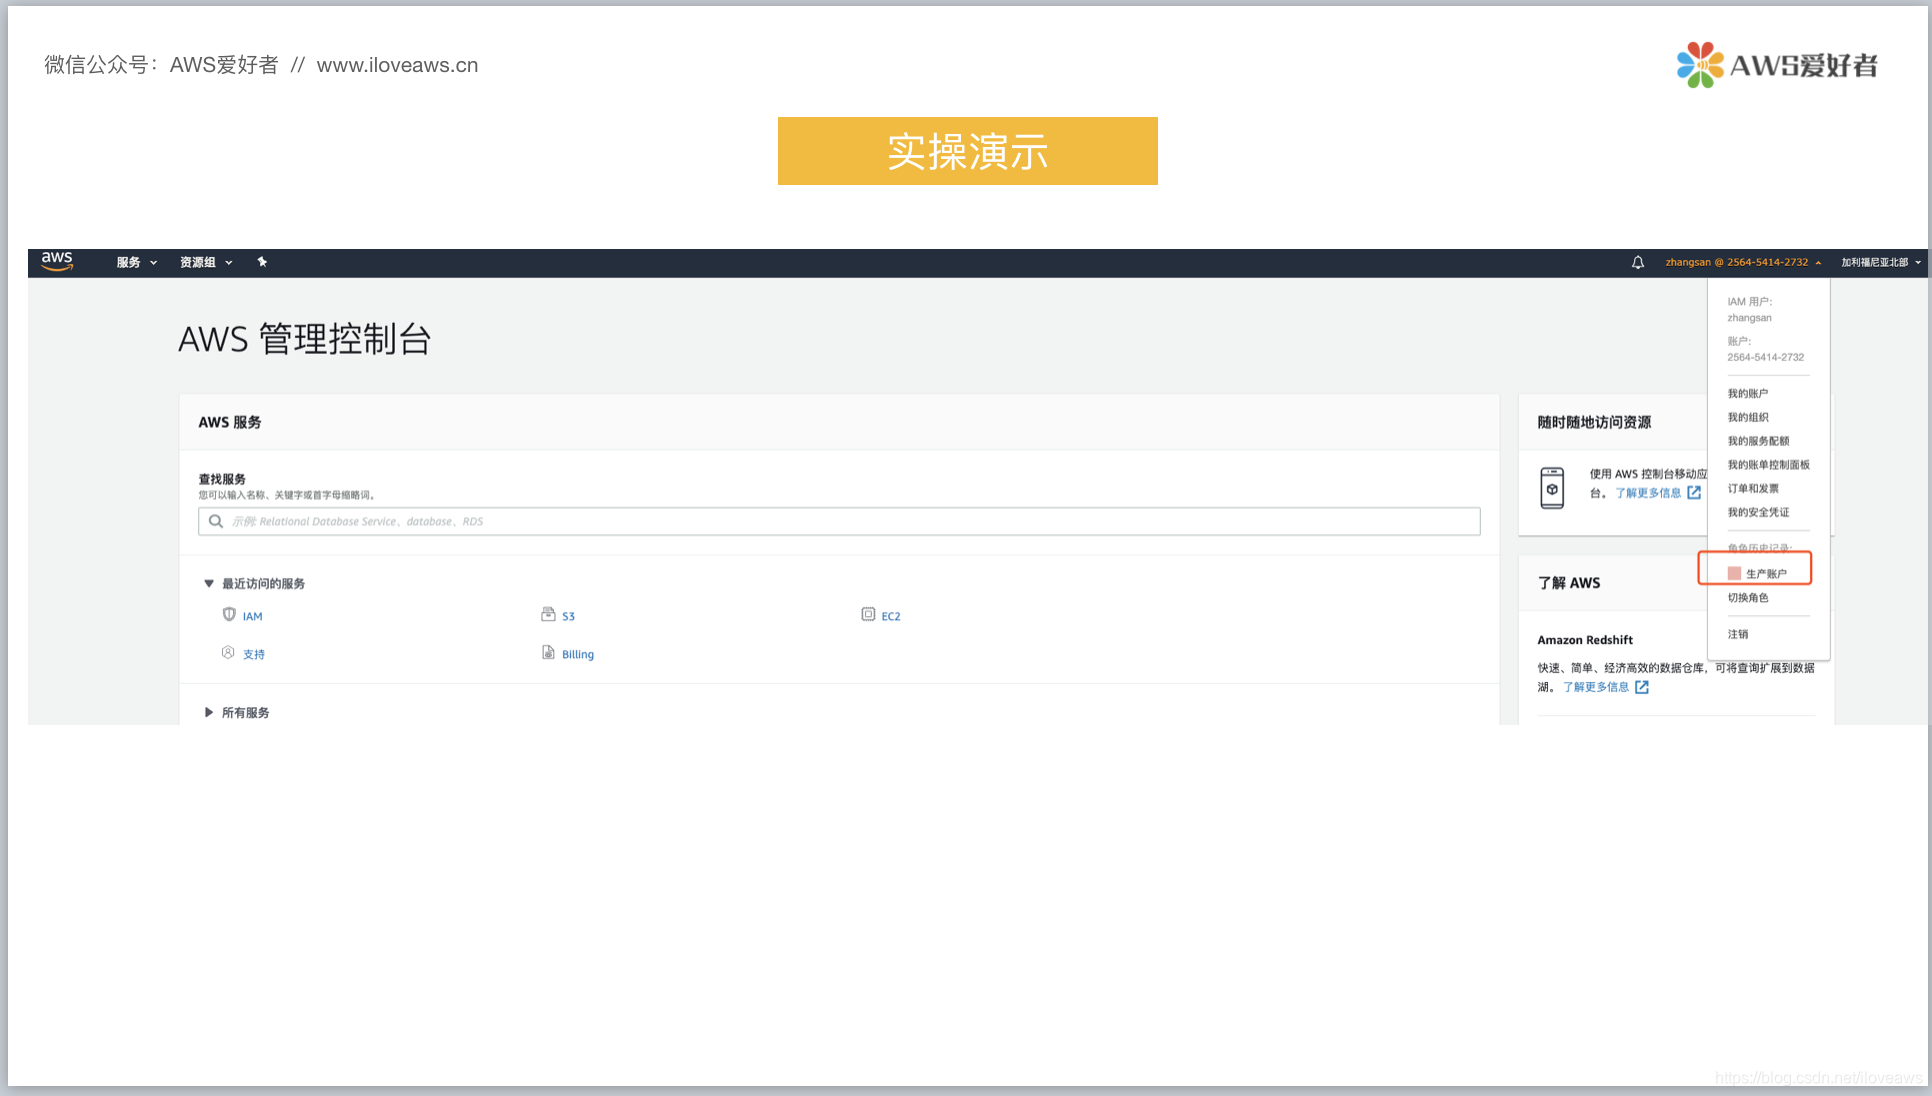The image size is (1932, 1096).
Task: Click 注销 to sign out
Action: [x=1738, y=635]
